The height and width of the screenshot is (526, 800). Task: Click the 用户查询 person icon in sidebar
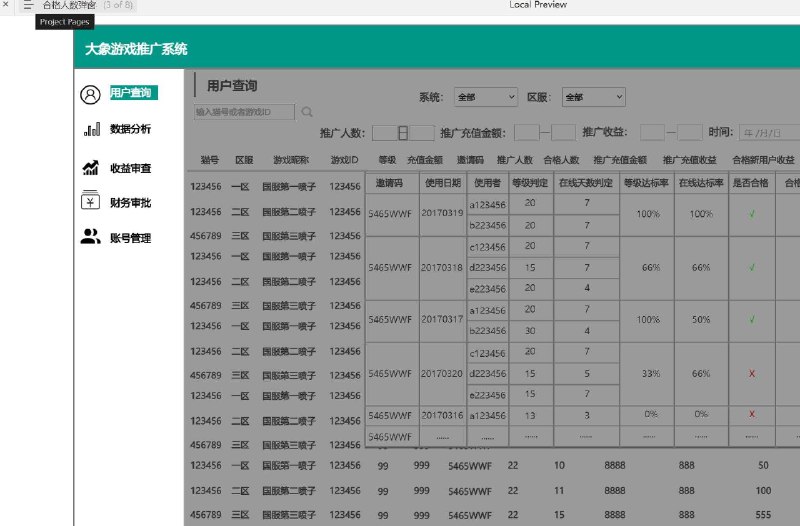pos(90,95)
